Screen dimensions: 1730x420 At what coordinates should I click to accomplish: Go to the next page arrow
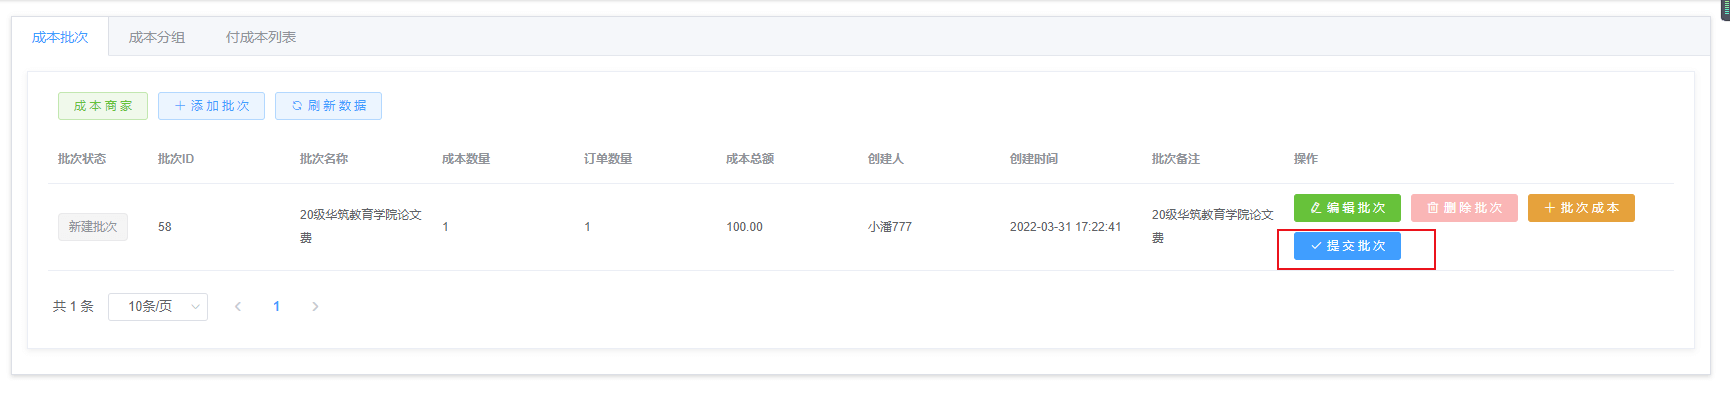tap(315, 307)
